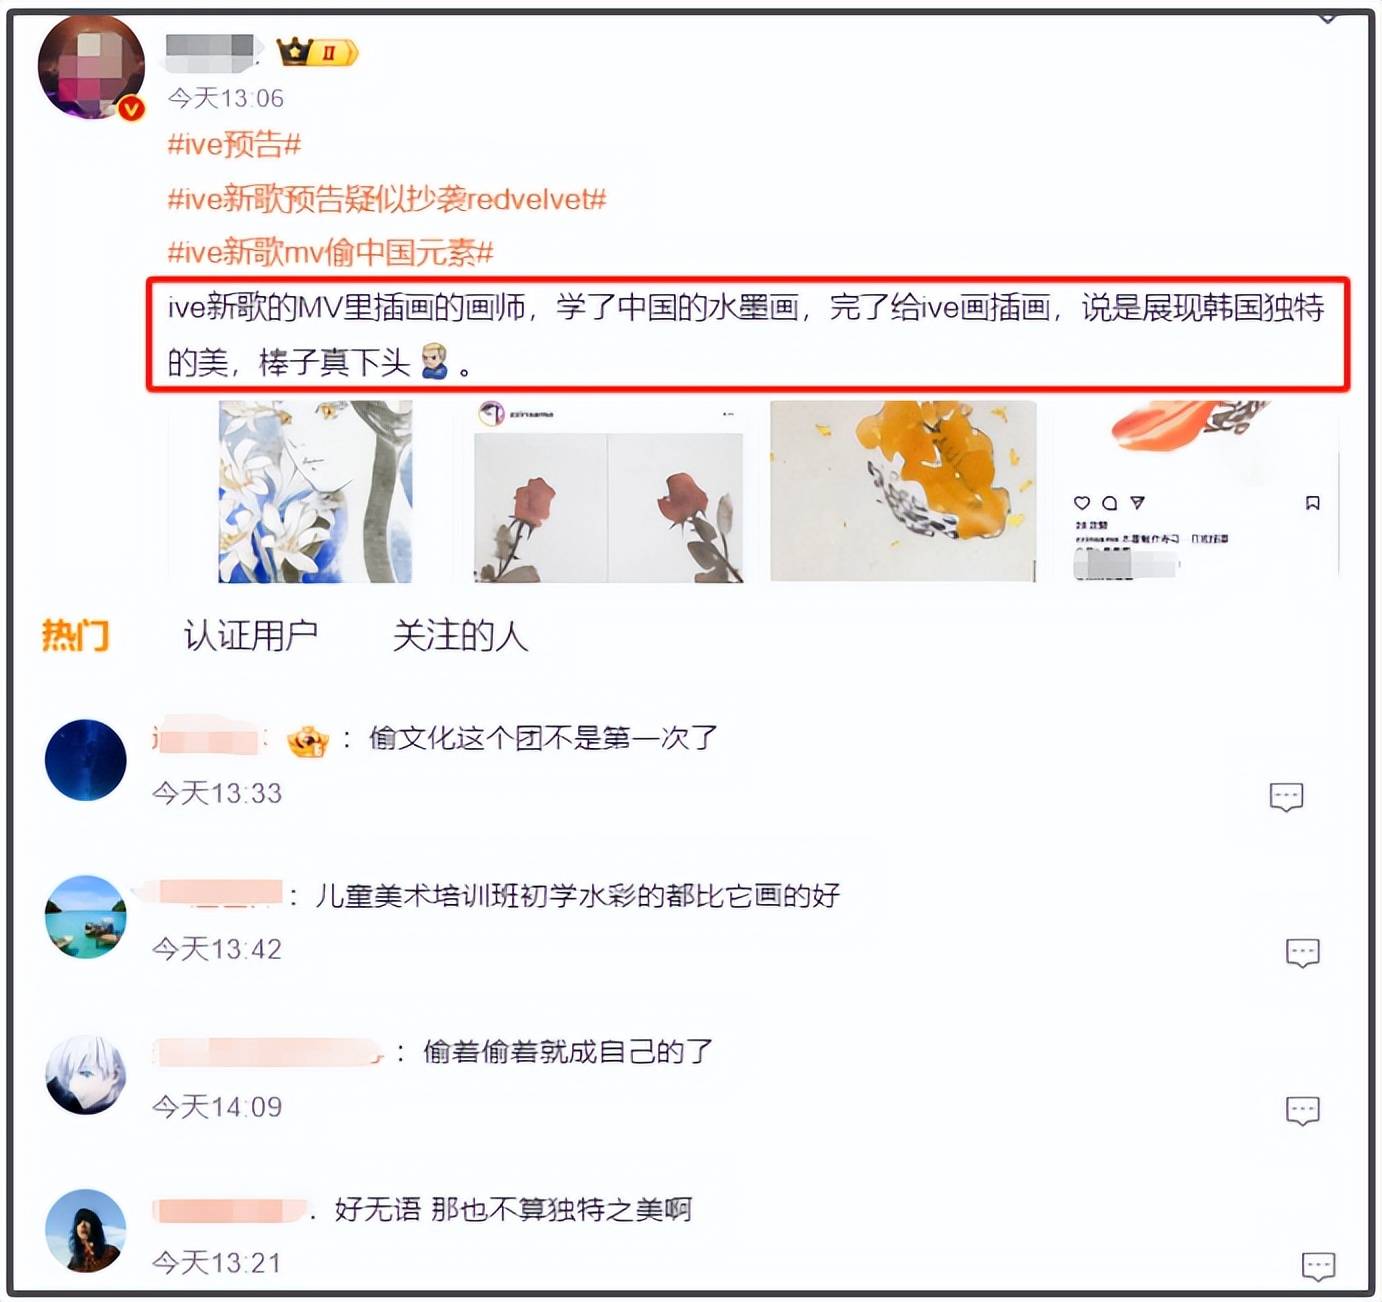The image size is (1382, 1302).
Task: Open the poster's blurred profile avatar
Action: coord(90,68)
